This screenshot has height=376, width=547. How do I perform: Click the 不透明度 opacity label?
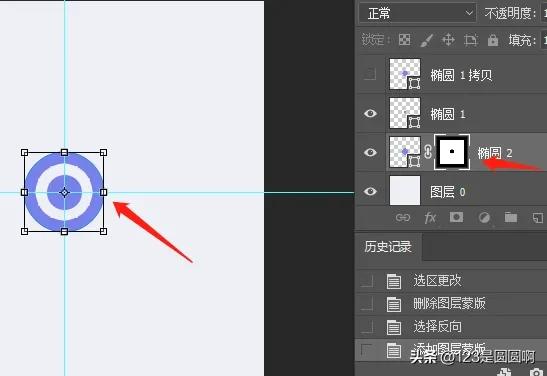tap(510, 14)
